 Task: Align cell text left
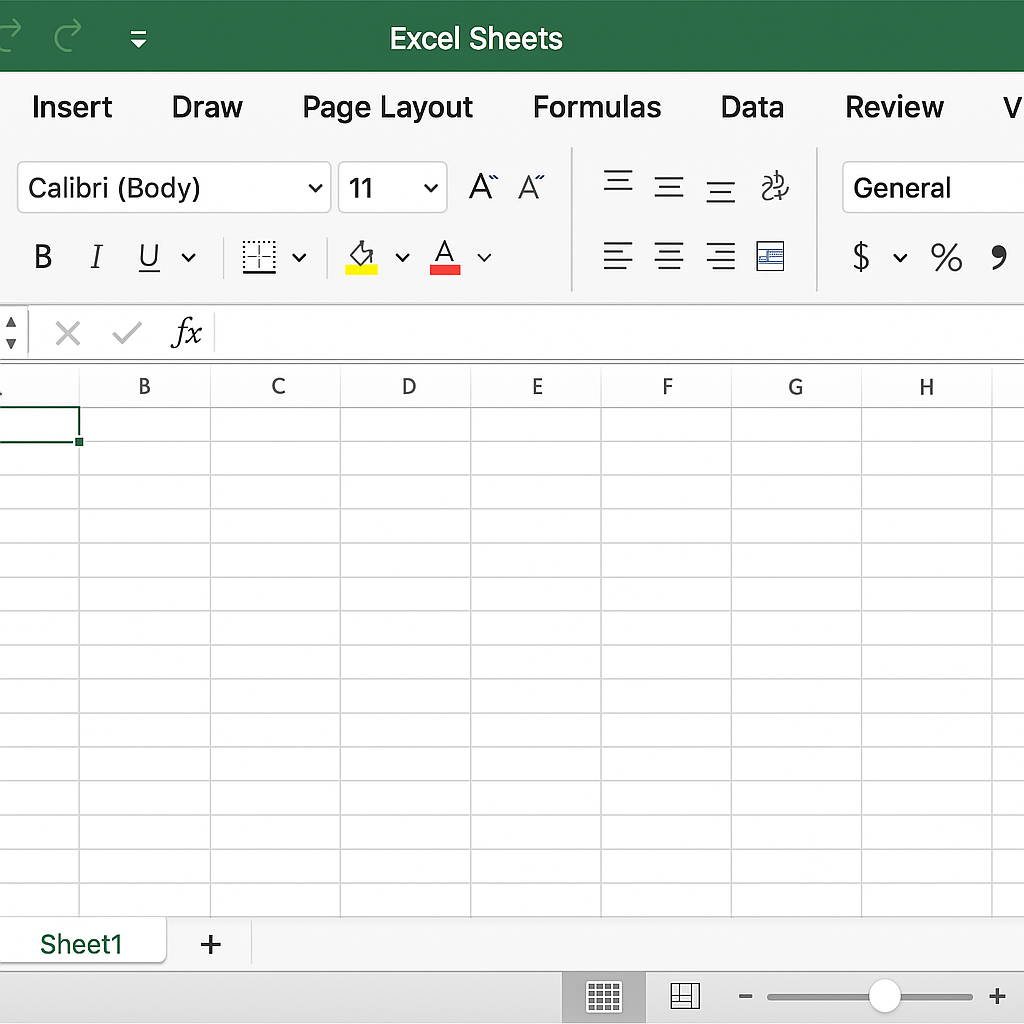pyautogui.click(x=618, y=255)
